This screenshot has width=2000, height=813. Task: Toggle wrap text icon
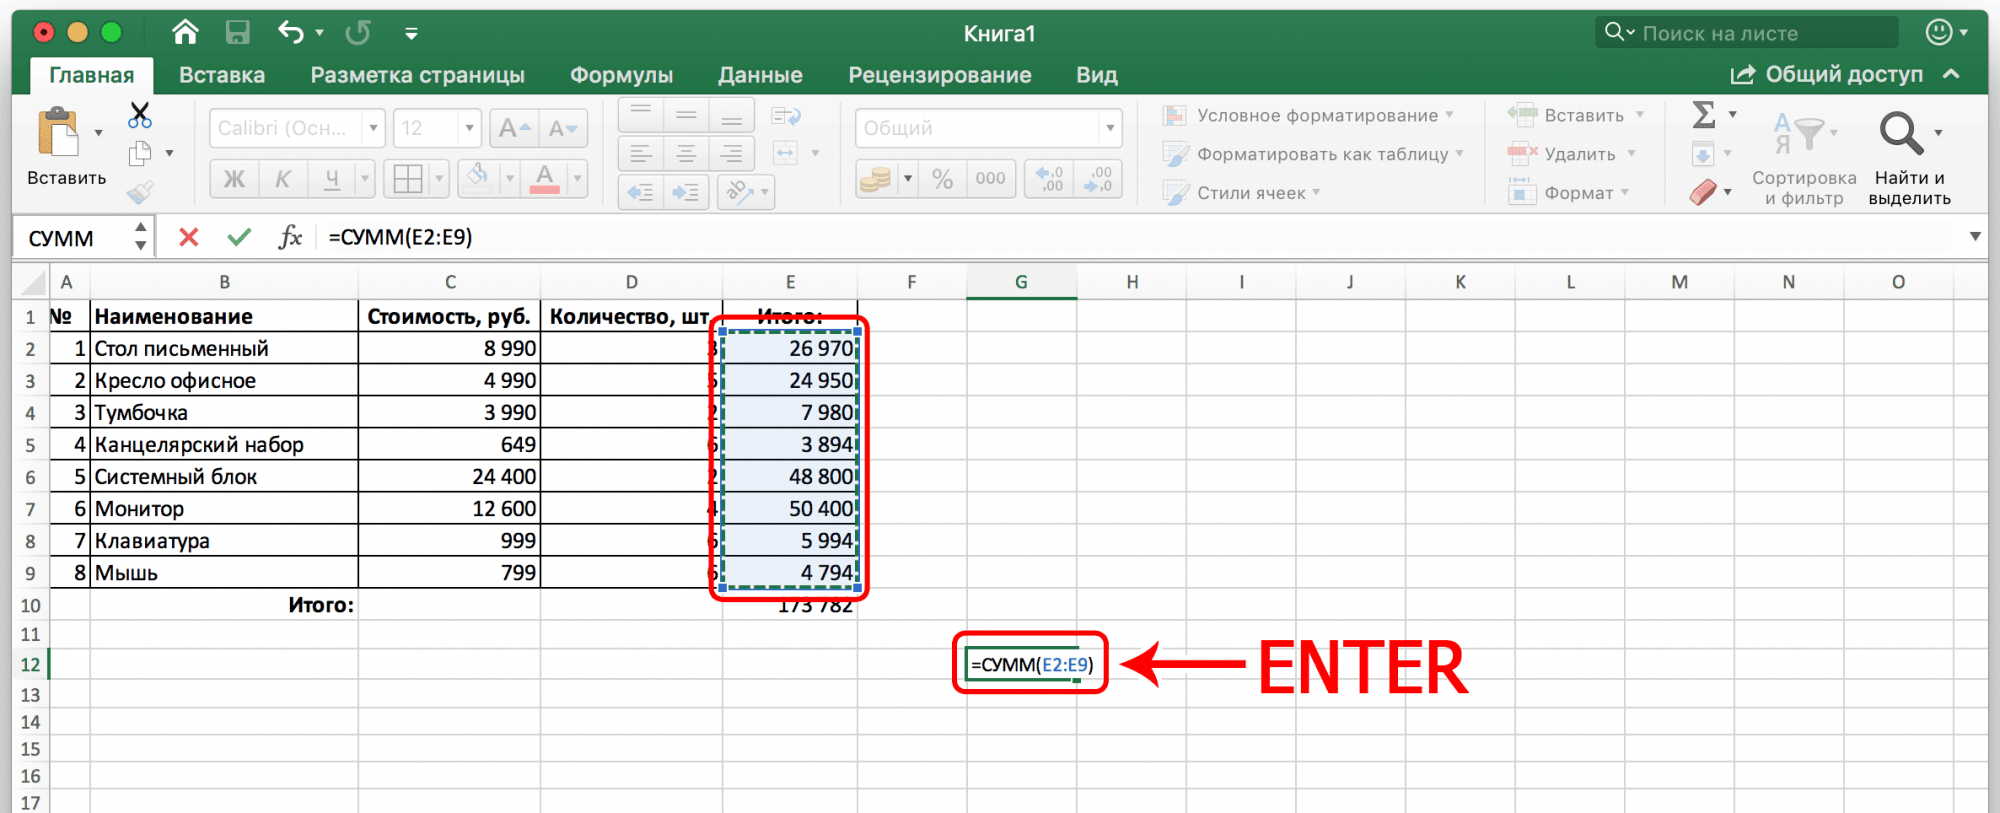click(786, 116)
